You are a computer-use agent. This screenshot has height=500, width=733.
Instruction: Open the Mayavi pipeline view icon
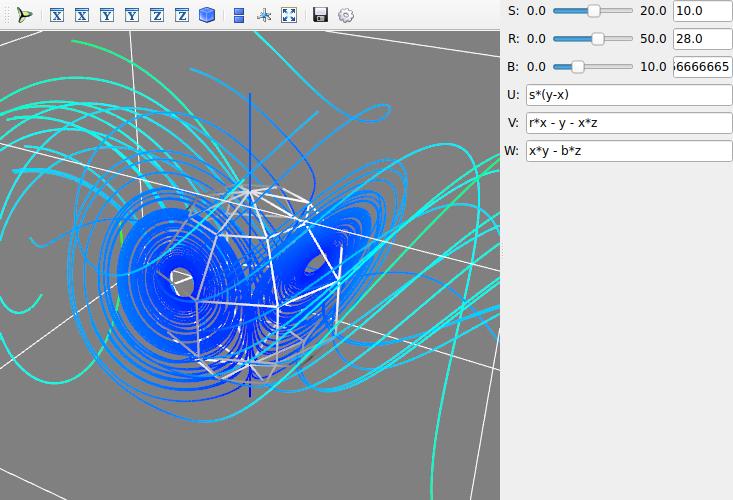[23, 15]
